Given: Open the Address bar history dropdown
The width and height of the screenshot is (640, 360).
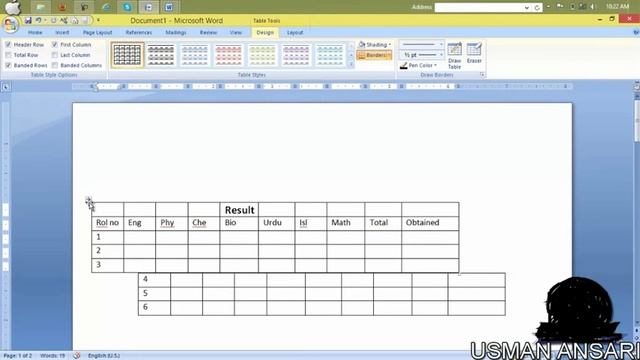Looking at the screenshot, I should [x=527, y=7].
